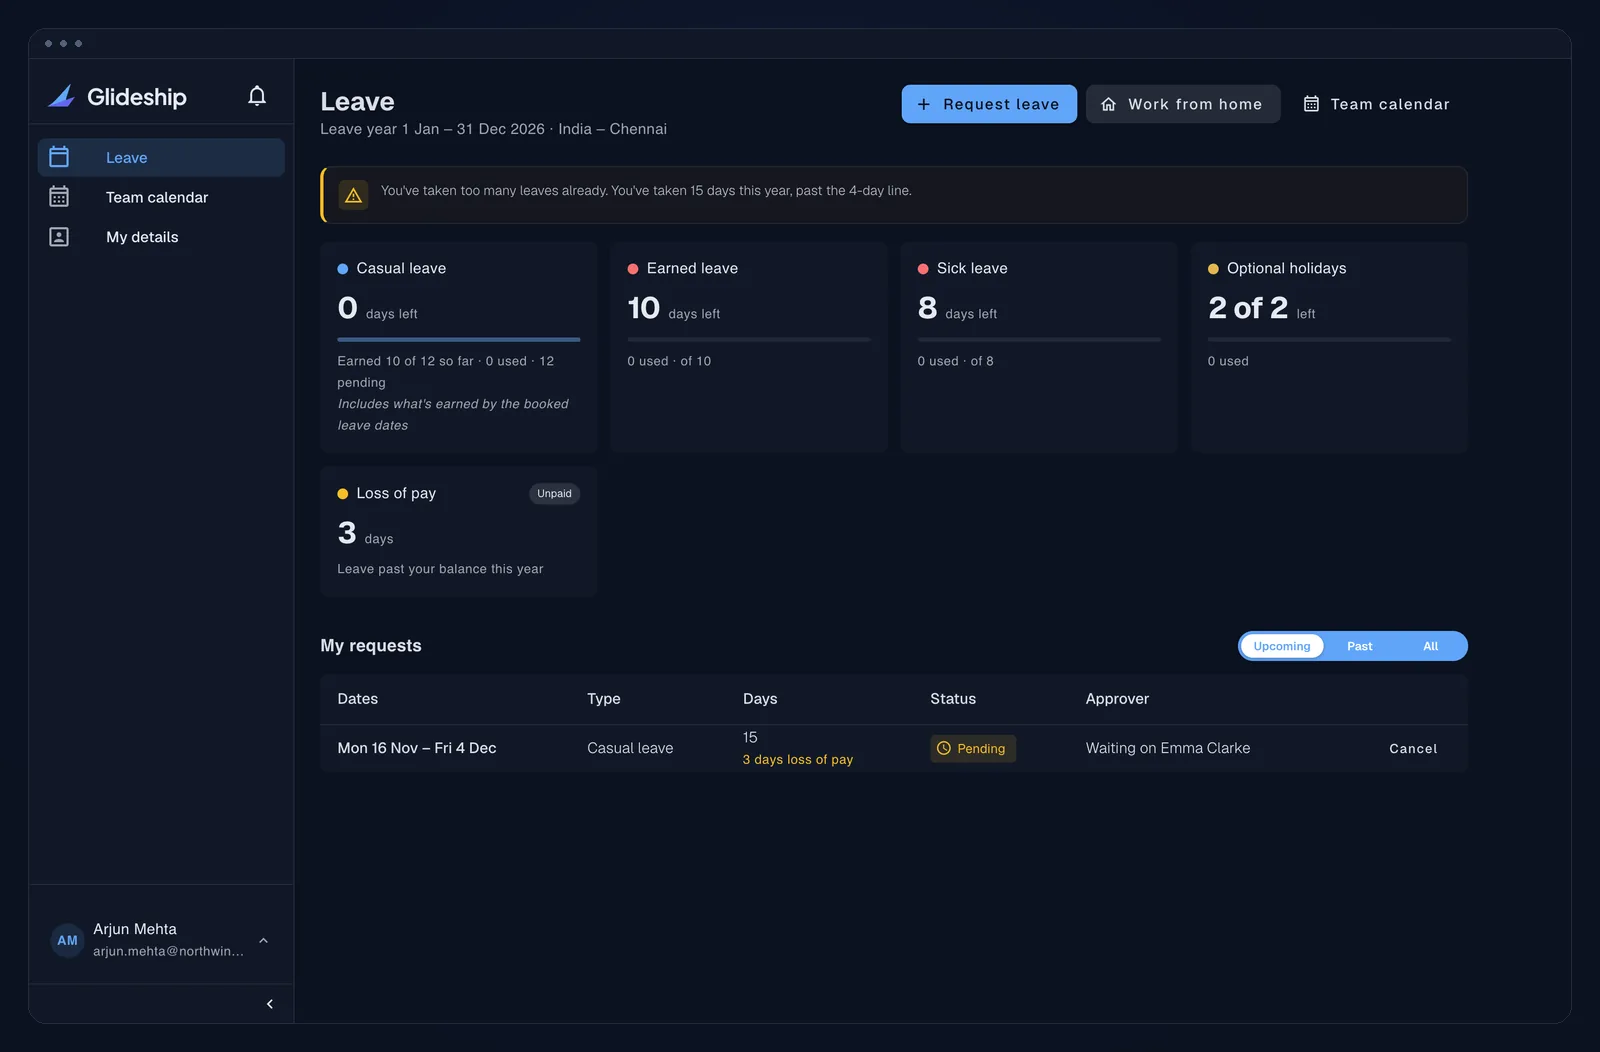Click the house icon on Work from home

(1108, 104)
